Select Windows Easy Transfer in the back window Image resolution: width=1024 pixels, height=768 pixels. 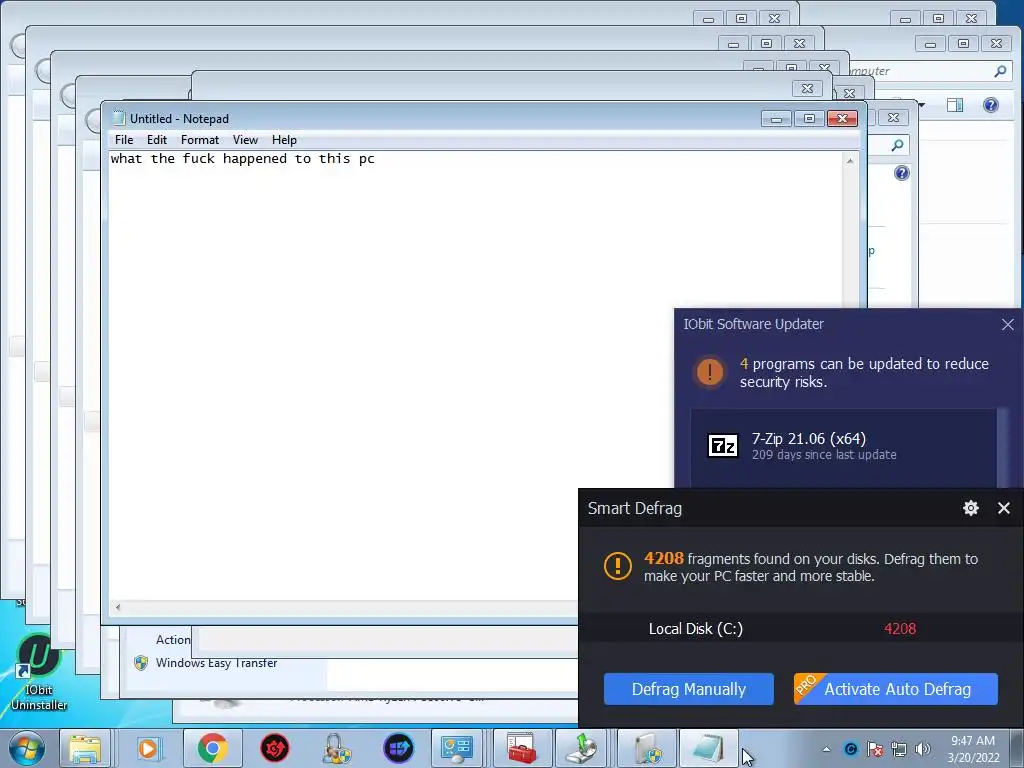pos(216,663)
